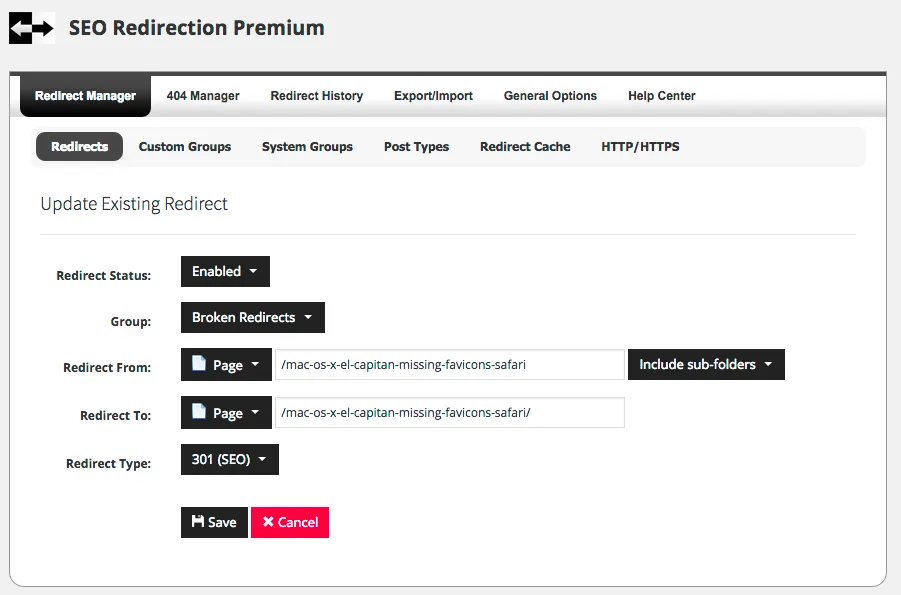Open the Help Center tab
The height and width of the screenshot is (595, 901).
click(x=662, y=96)
